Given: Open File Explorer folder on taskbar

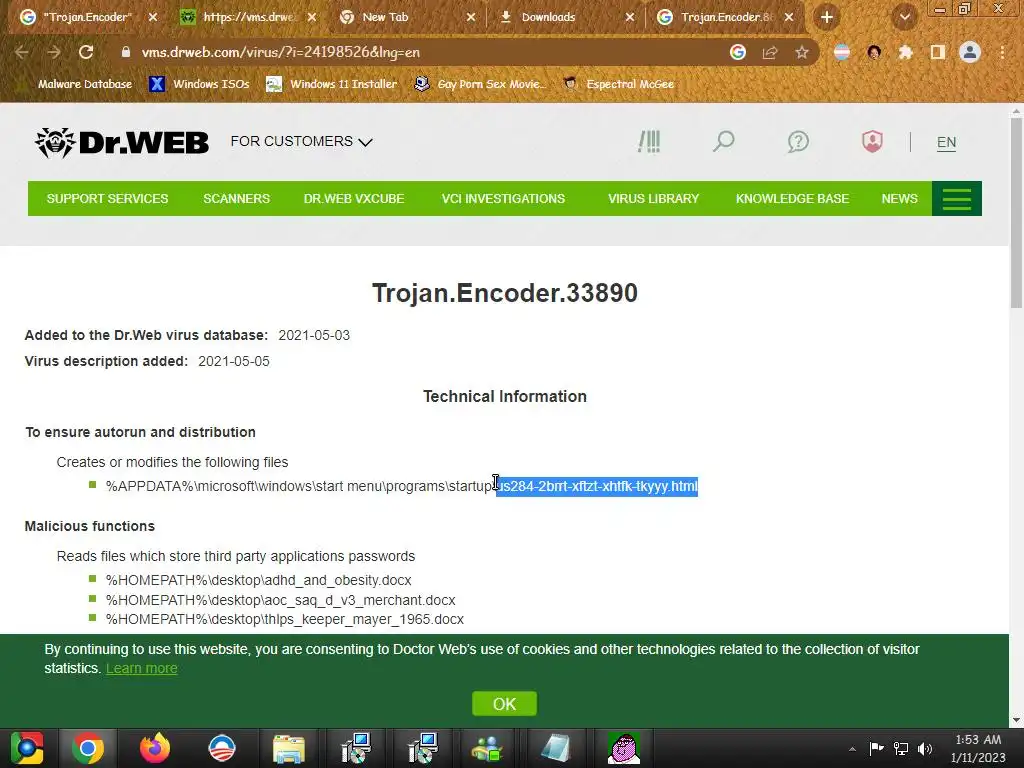Looking at the screenshot, I should (288, 748).
